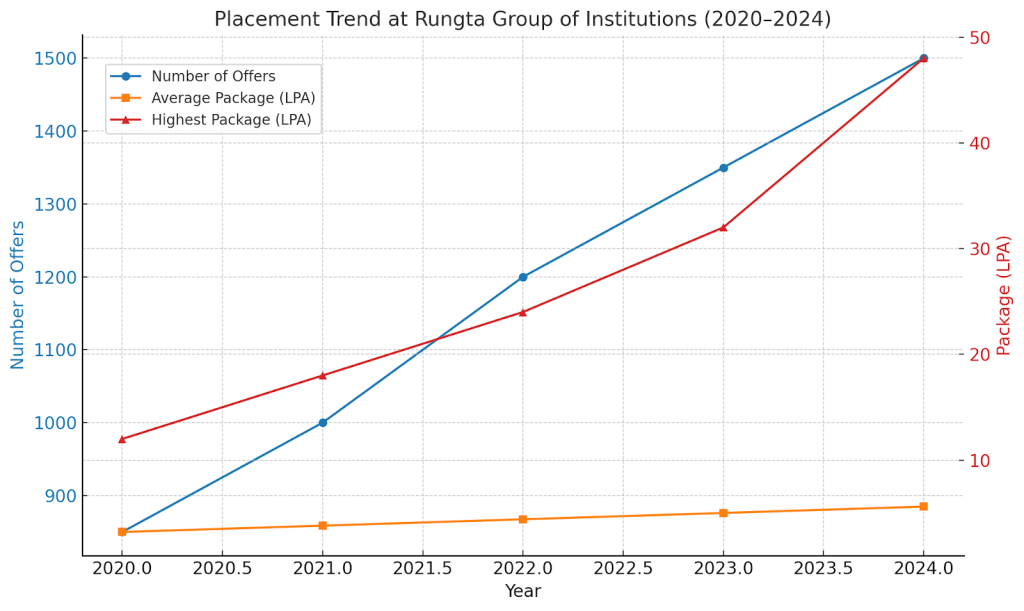The width and height of the screenshot is (1024, 611).
Task: Select the orange square data point at 2024
Action: (x=923, y=506)
